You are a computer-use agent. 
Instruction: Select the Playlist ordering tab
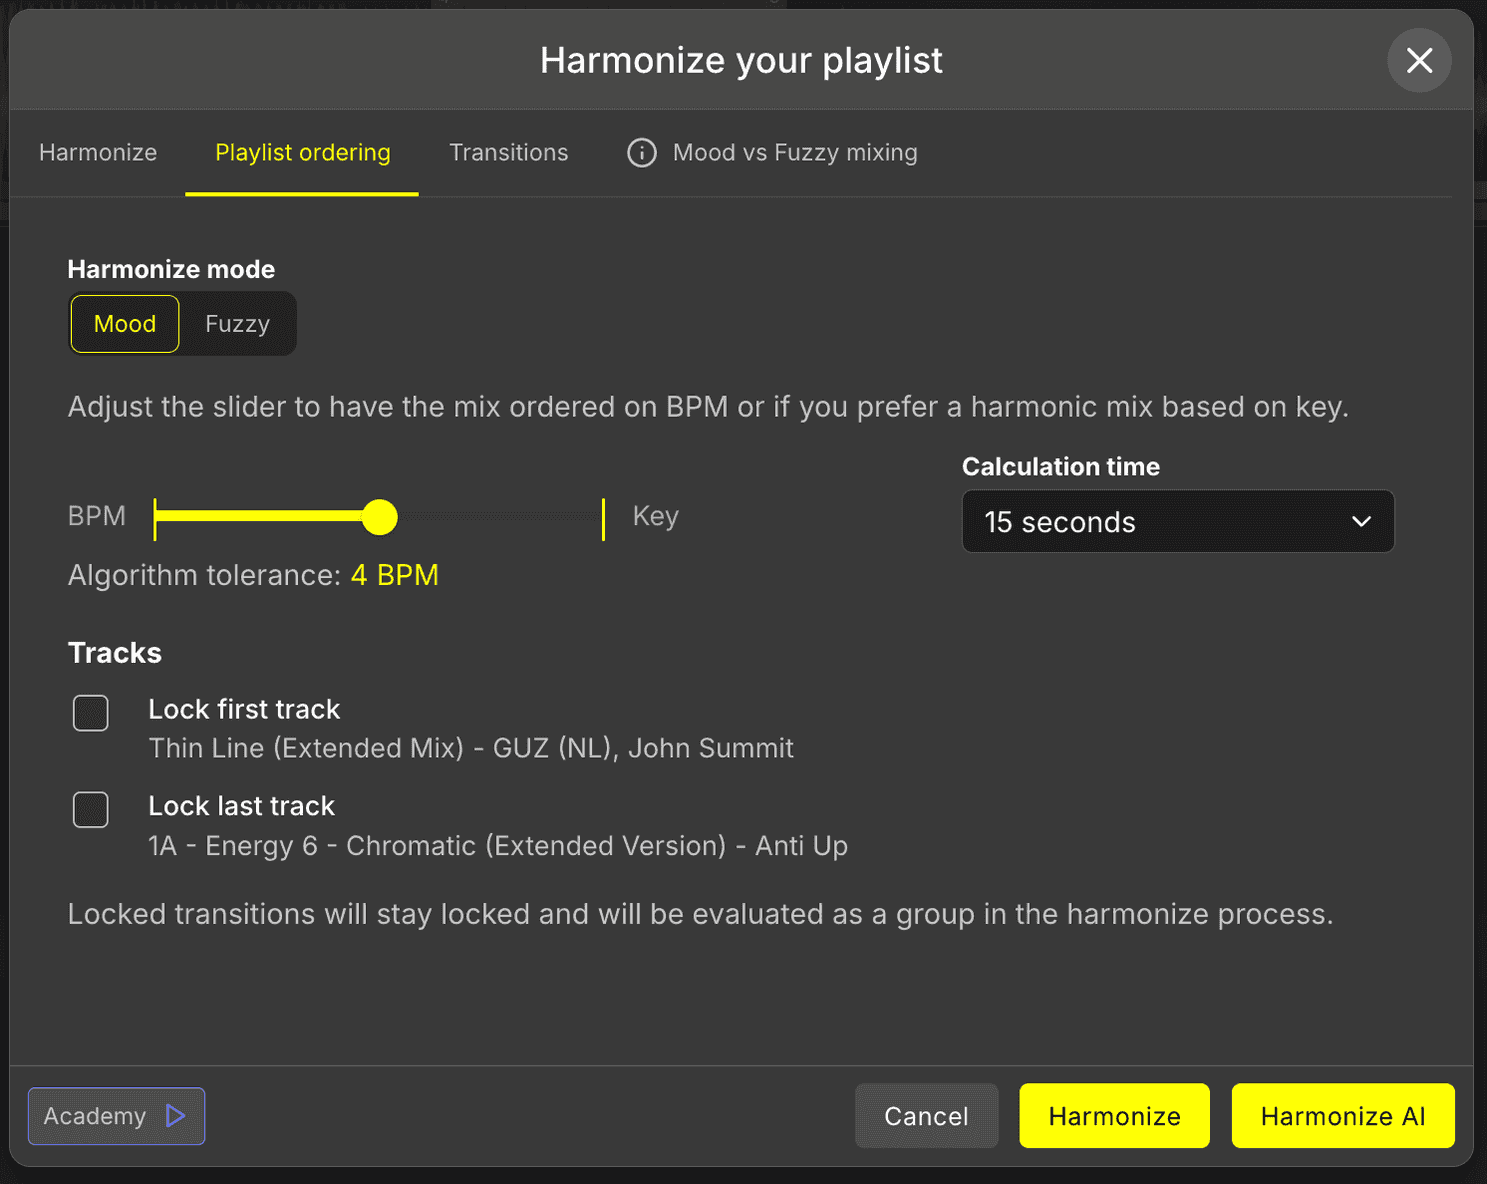click(302, 152)
